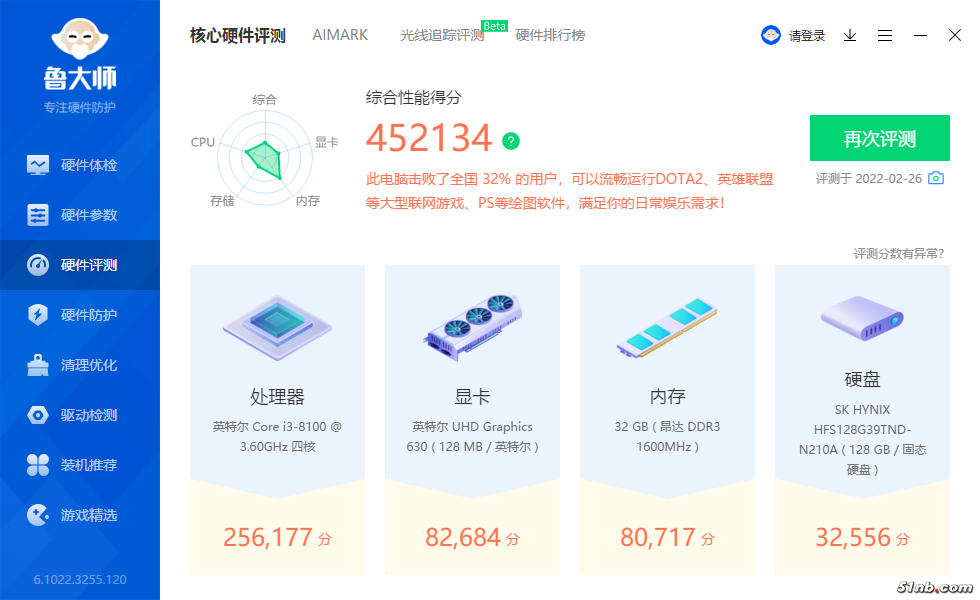This screenshot has width=980, height=600.
Task: Open 装机推荐 clover icon
Action: [38, 465]
